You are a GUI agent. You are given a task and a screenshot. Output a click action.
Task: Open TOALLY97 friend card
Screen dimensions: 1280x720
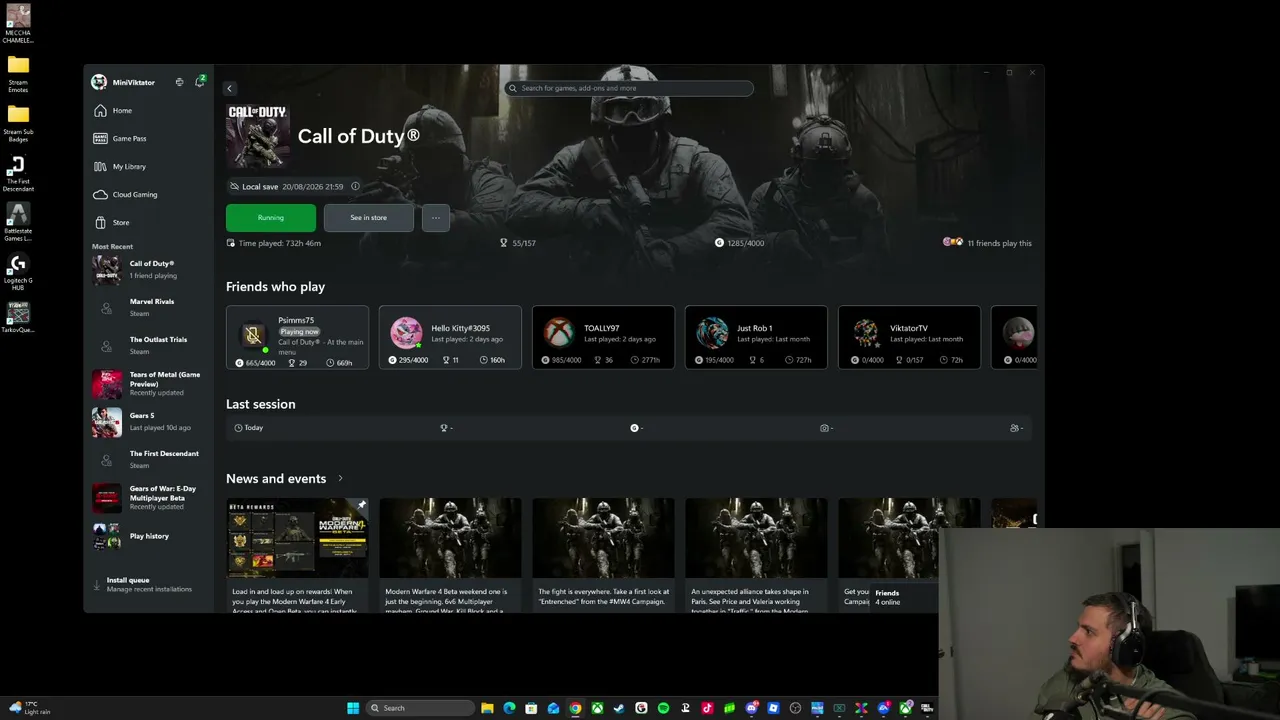point(603,337)
